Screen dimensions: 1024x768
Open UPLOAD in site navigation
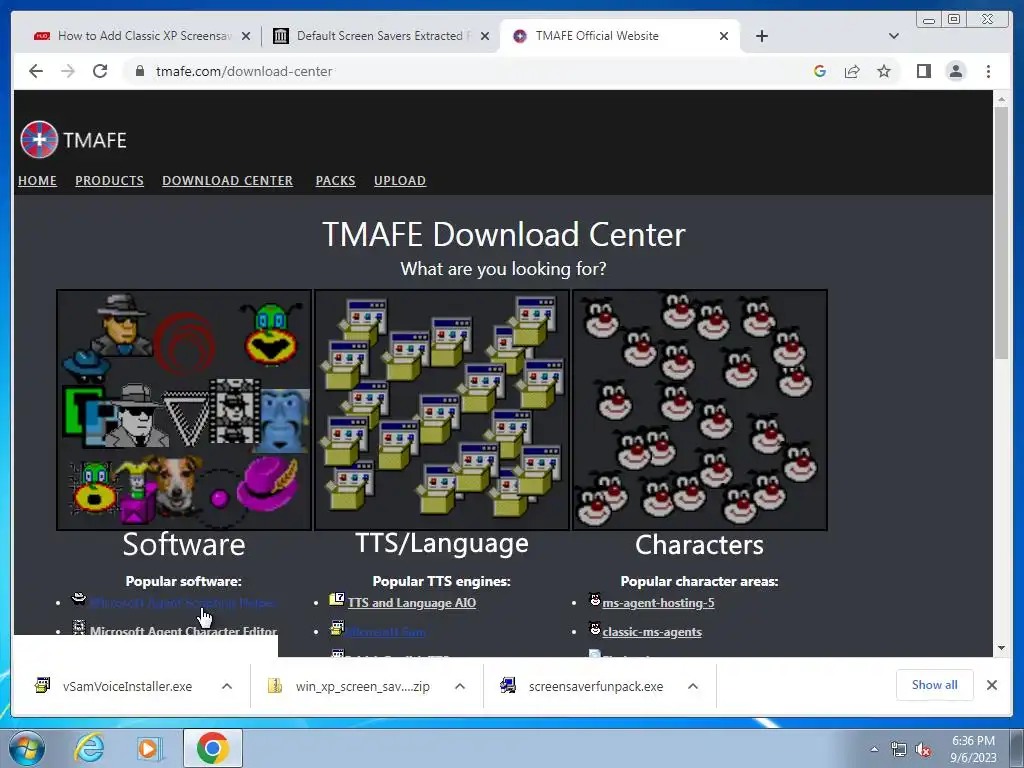(400, 181)
